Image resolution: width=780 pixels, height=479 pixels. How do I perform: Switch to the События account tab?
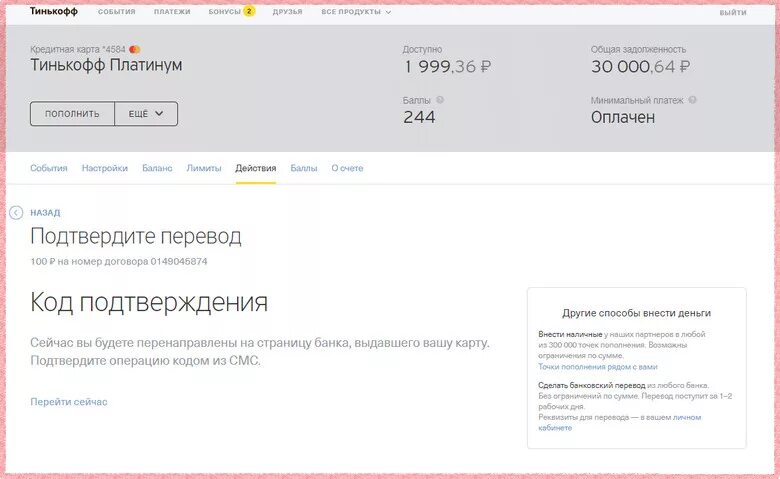point(49,168)
